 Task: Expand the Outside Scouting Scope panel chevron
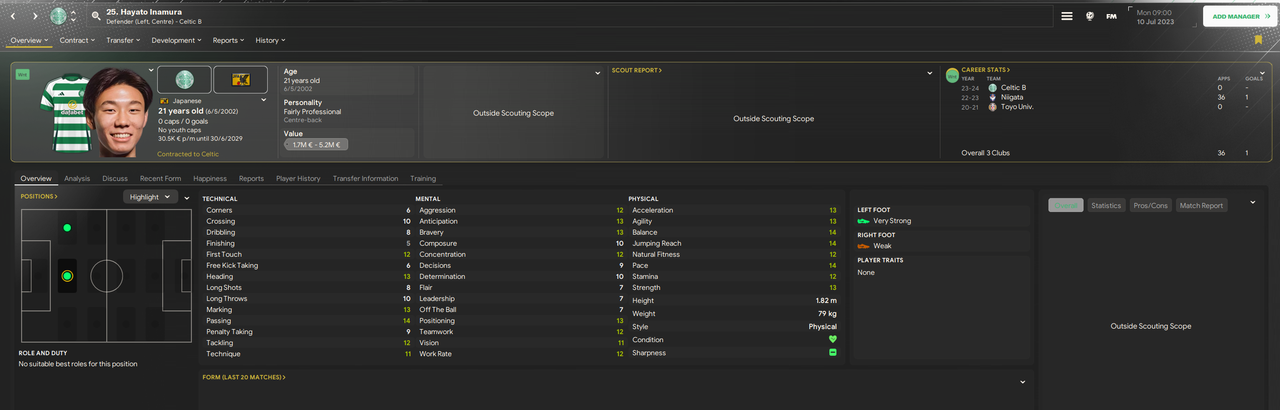(597, 72)
